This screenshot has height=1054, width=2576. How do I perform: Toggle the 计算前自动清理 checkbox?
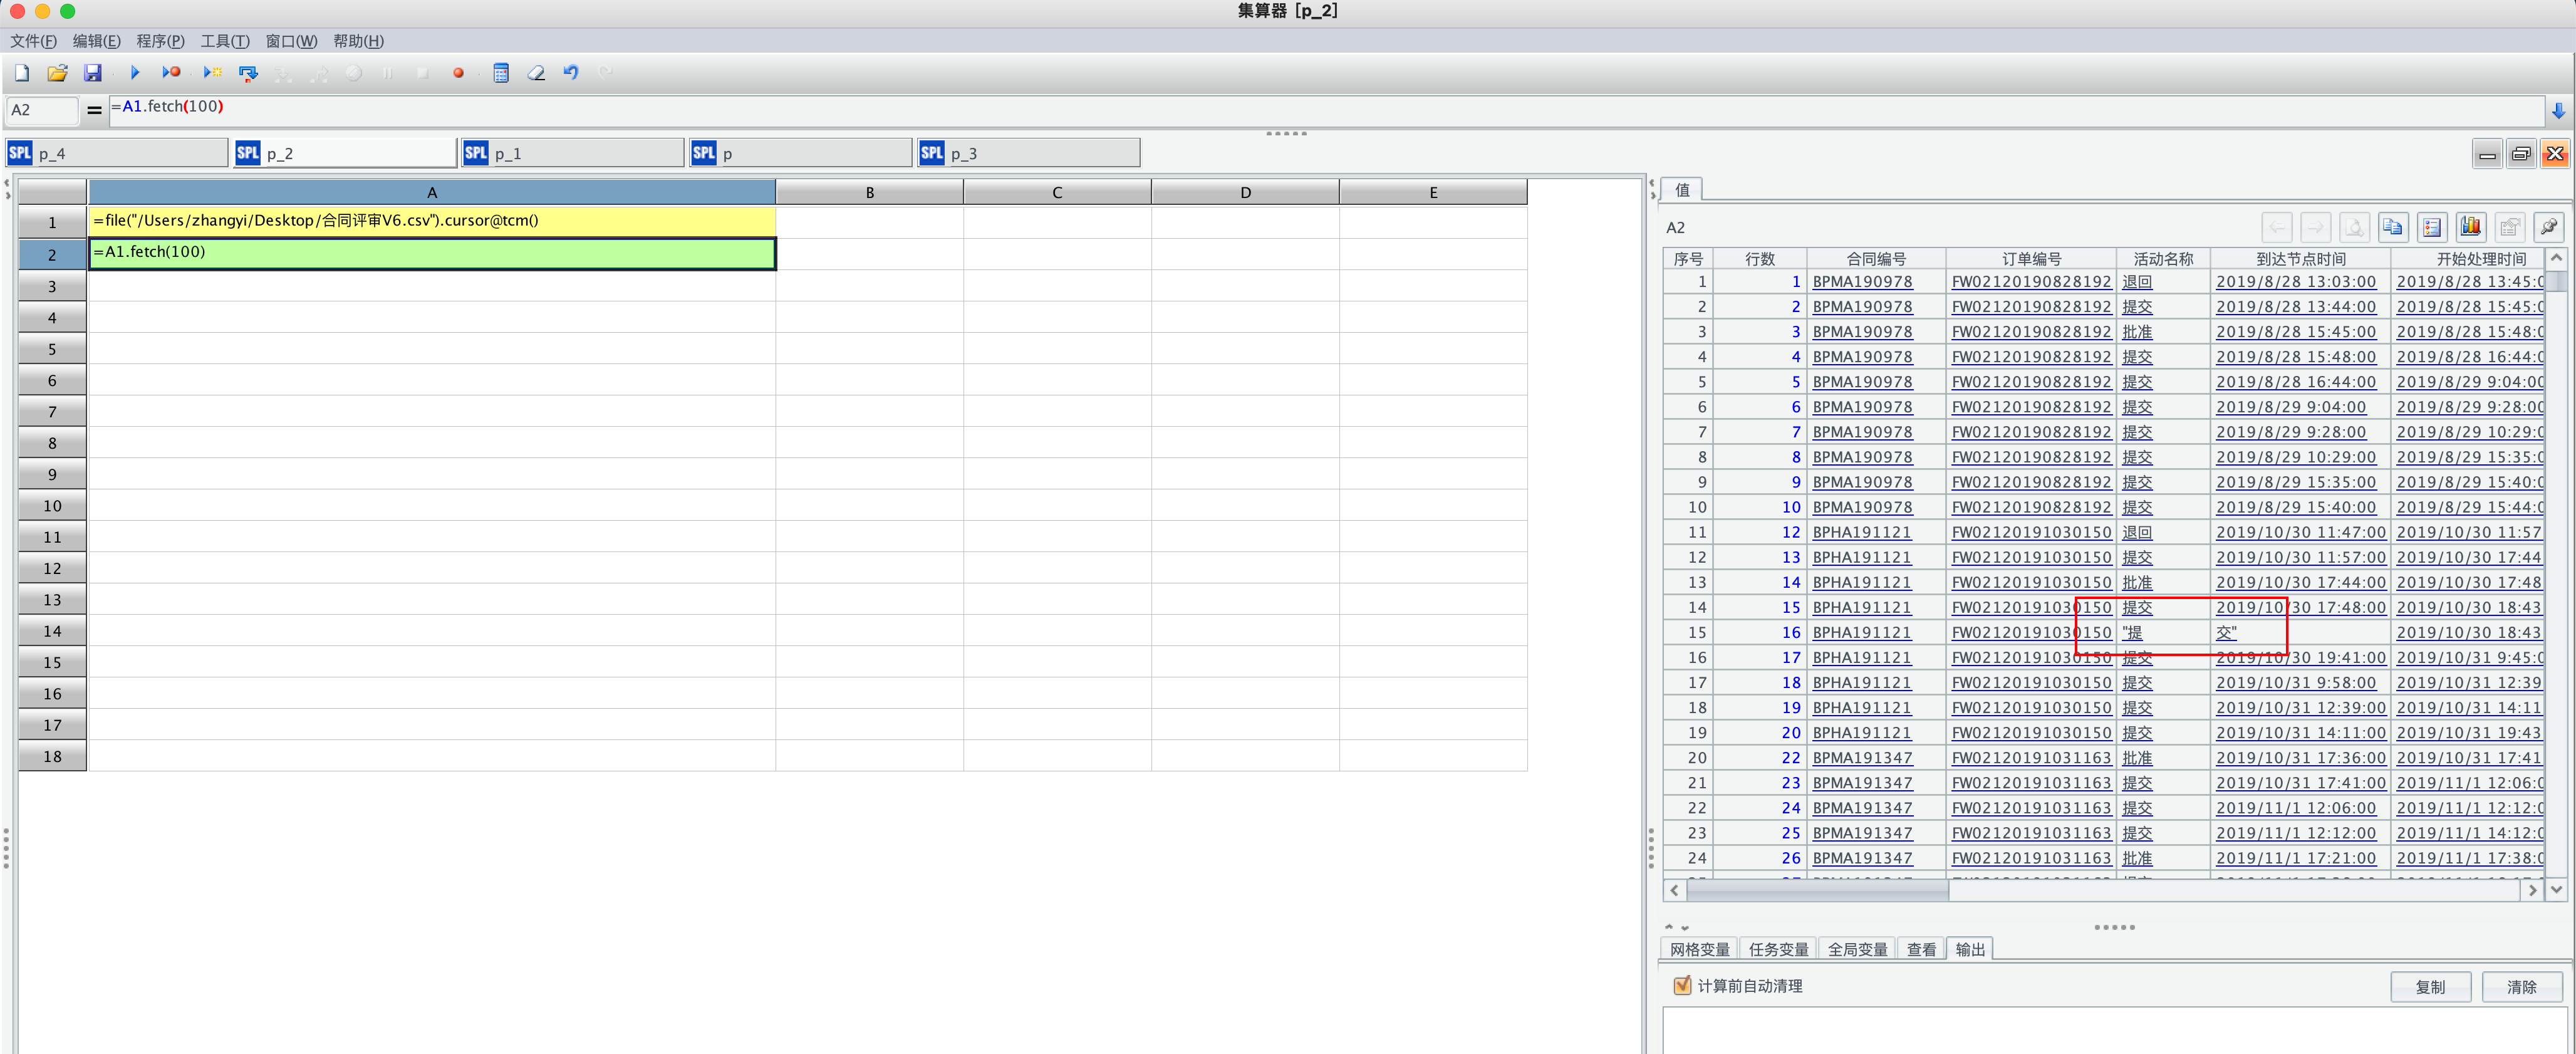coord(1682,985)
